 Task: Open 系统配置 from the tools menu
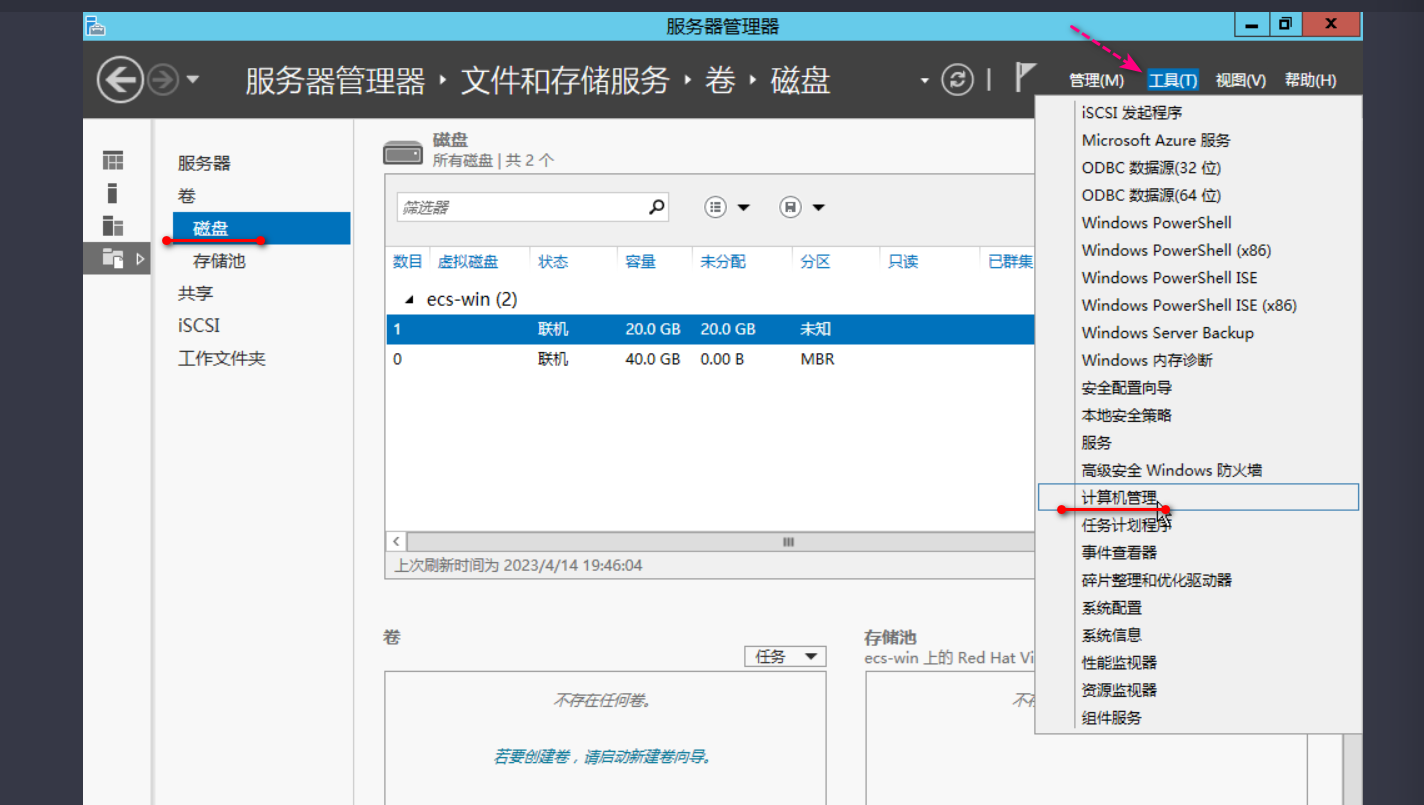[x=1111, y=608]
